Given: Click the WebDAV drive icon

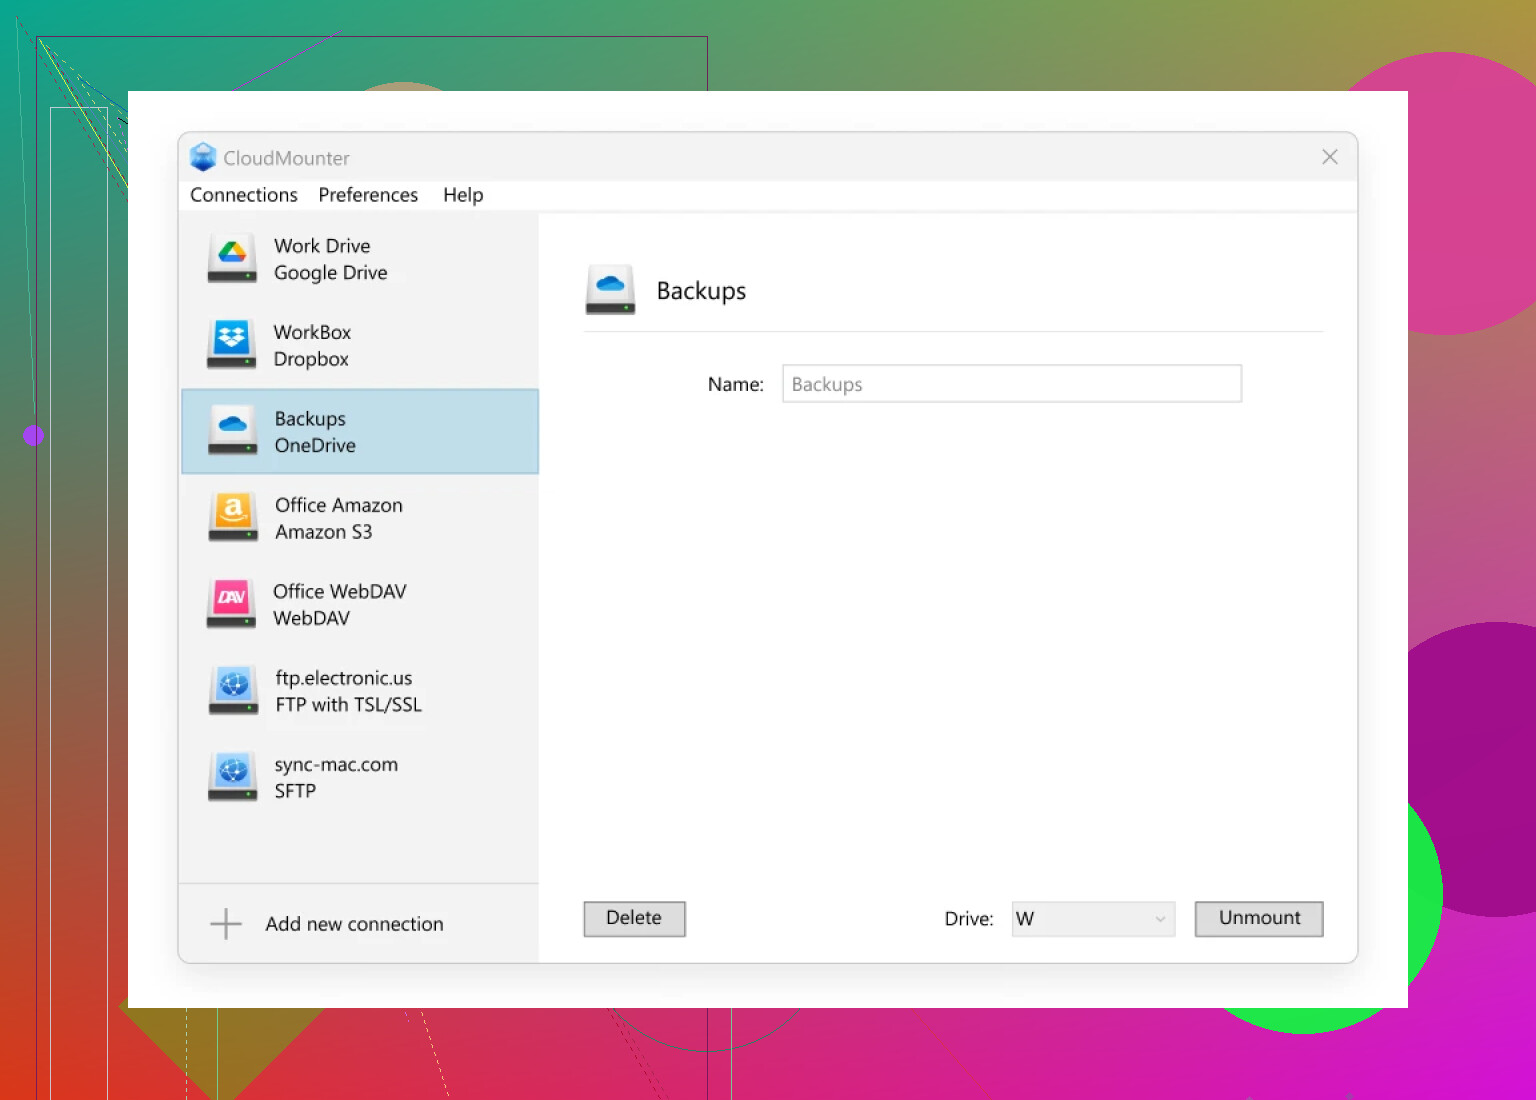Looking at the screenshot, I should (x=231, y=604).
